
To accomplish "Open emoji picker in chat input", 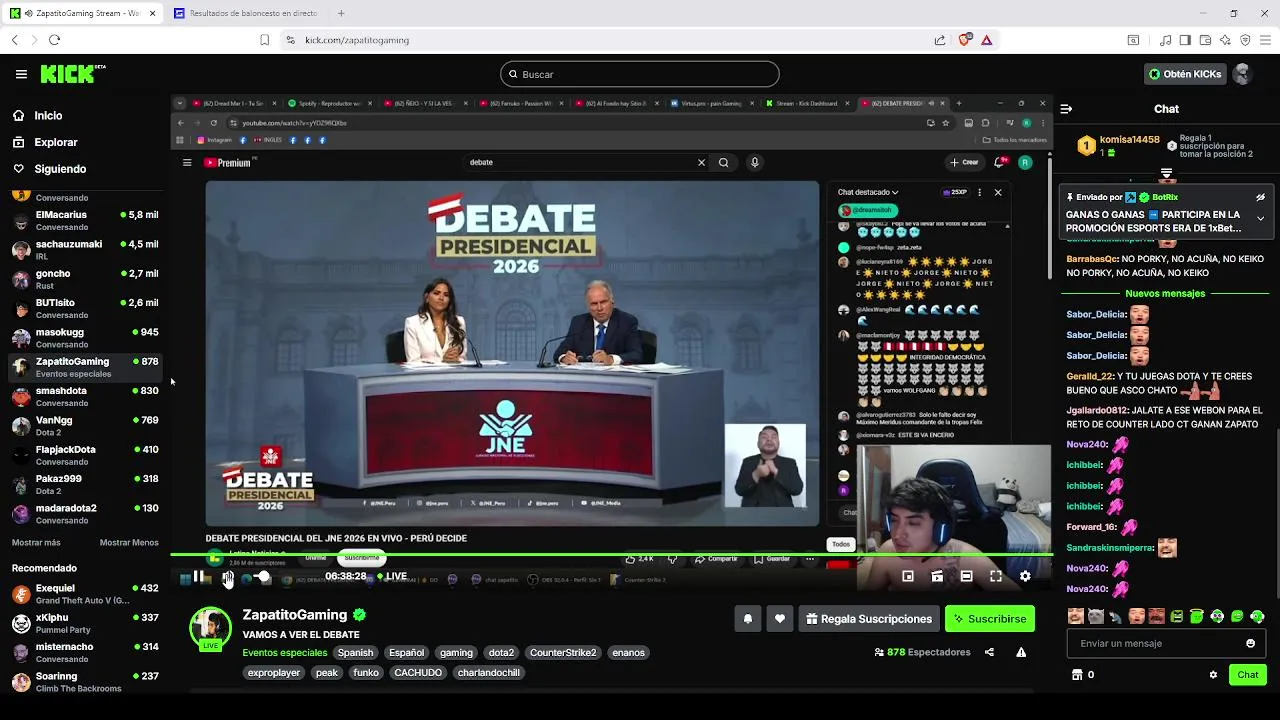I will [1250, 643].
